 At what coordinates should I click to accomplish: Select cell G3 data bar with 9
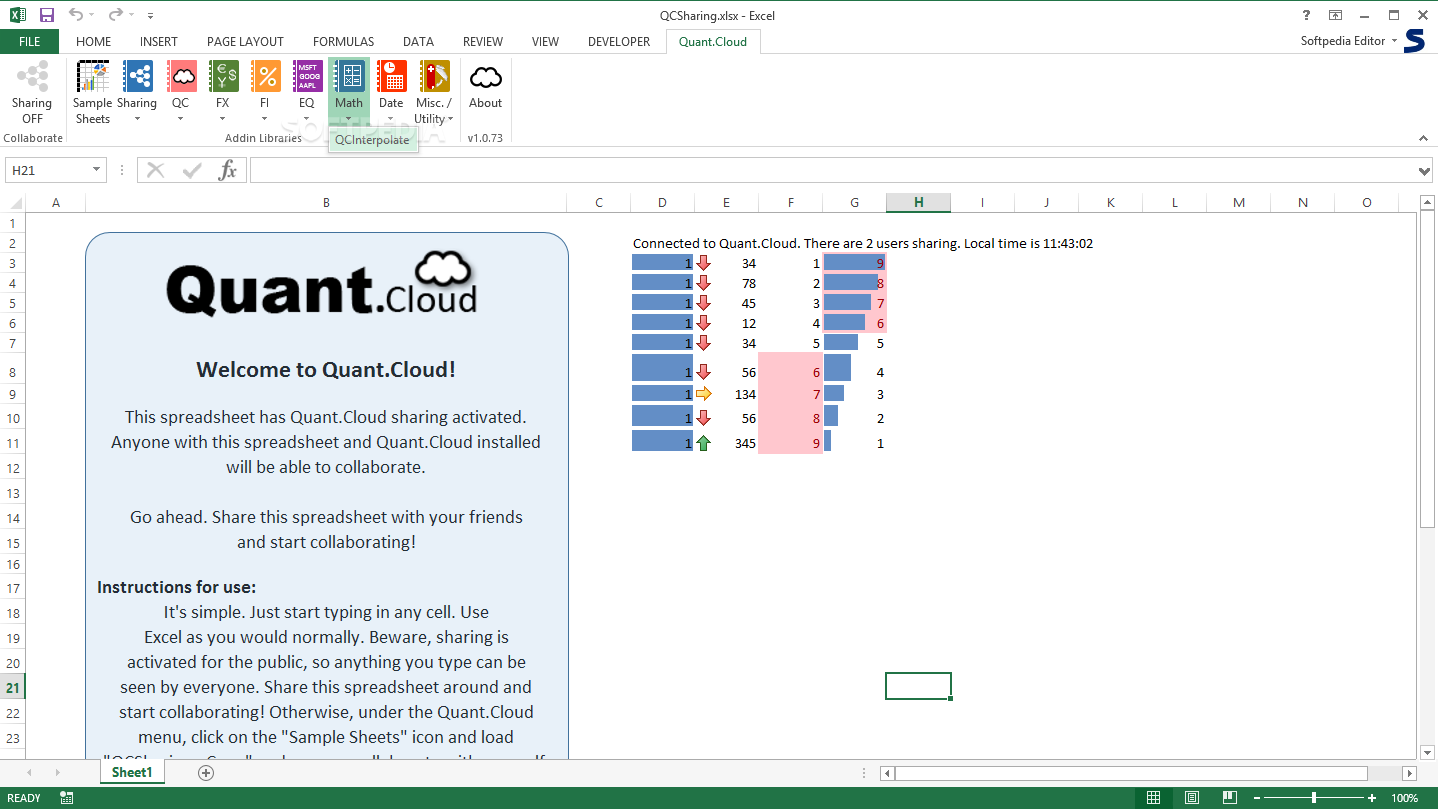coord(854,263)
